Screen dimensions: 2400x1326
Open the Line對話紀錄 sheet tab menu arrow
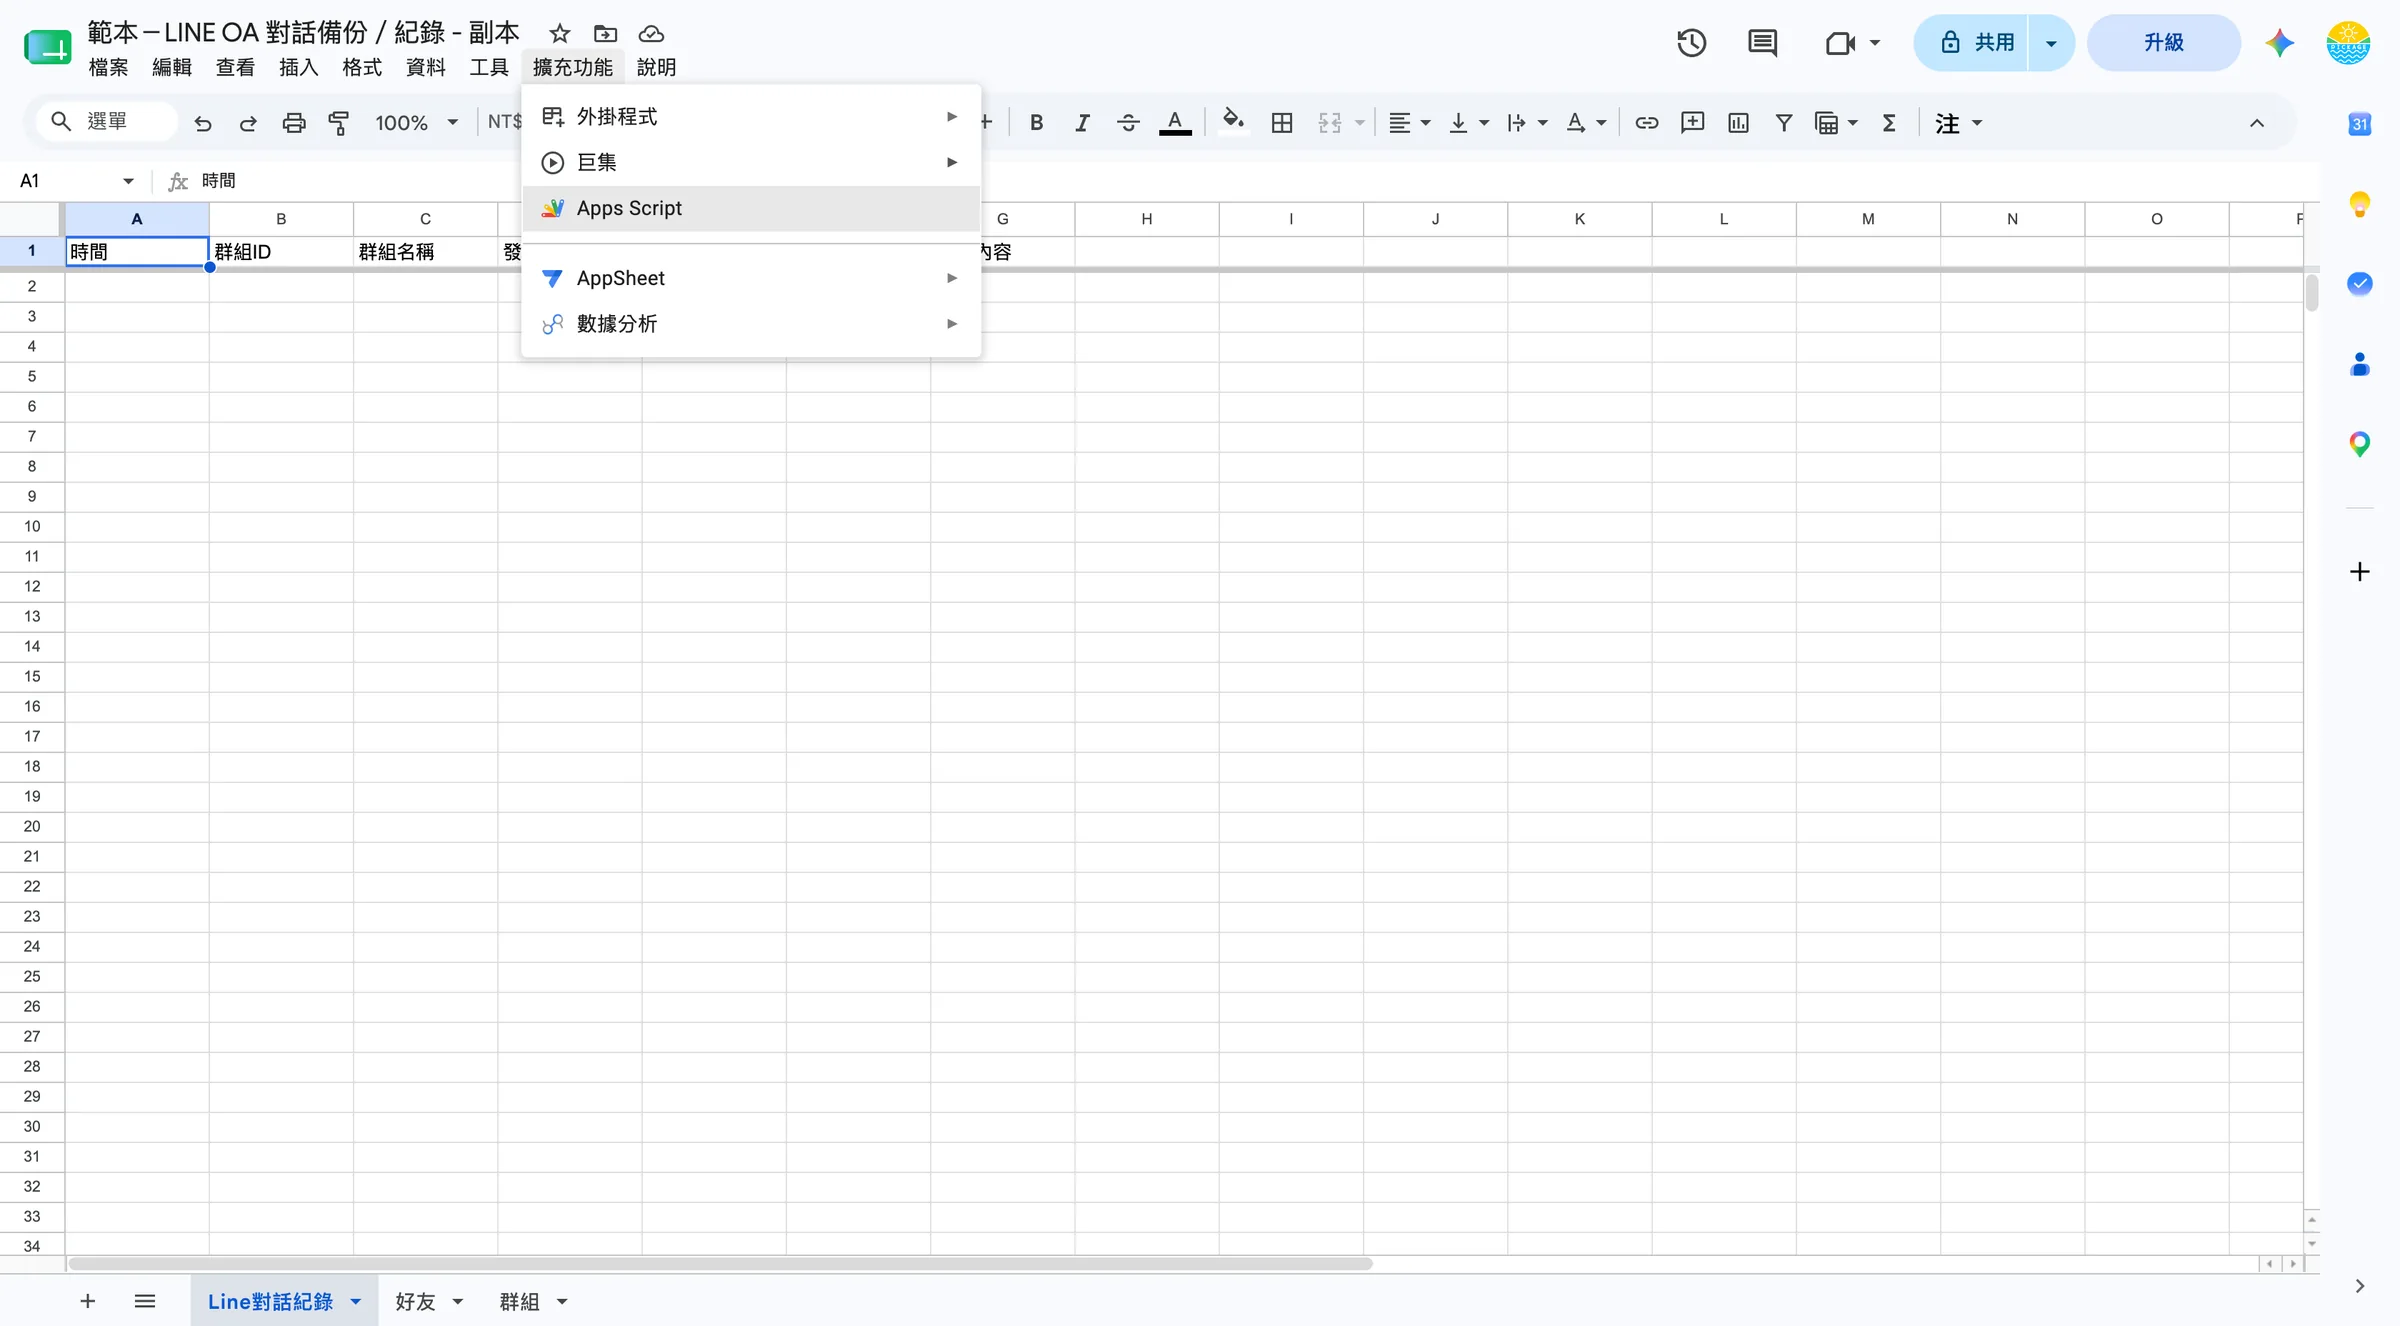356,1301
